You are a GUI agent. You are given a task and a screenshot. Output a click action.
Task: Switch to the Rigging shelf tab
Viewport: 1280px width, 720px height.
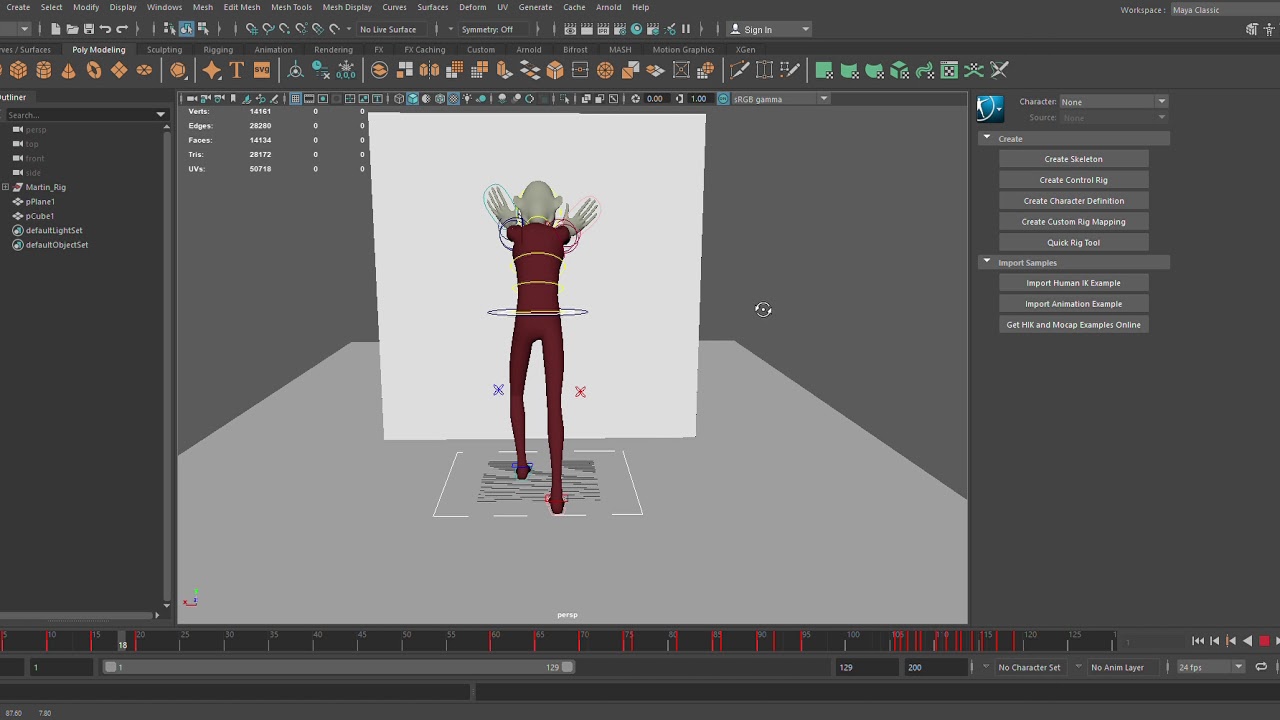[x=218, y=49]
